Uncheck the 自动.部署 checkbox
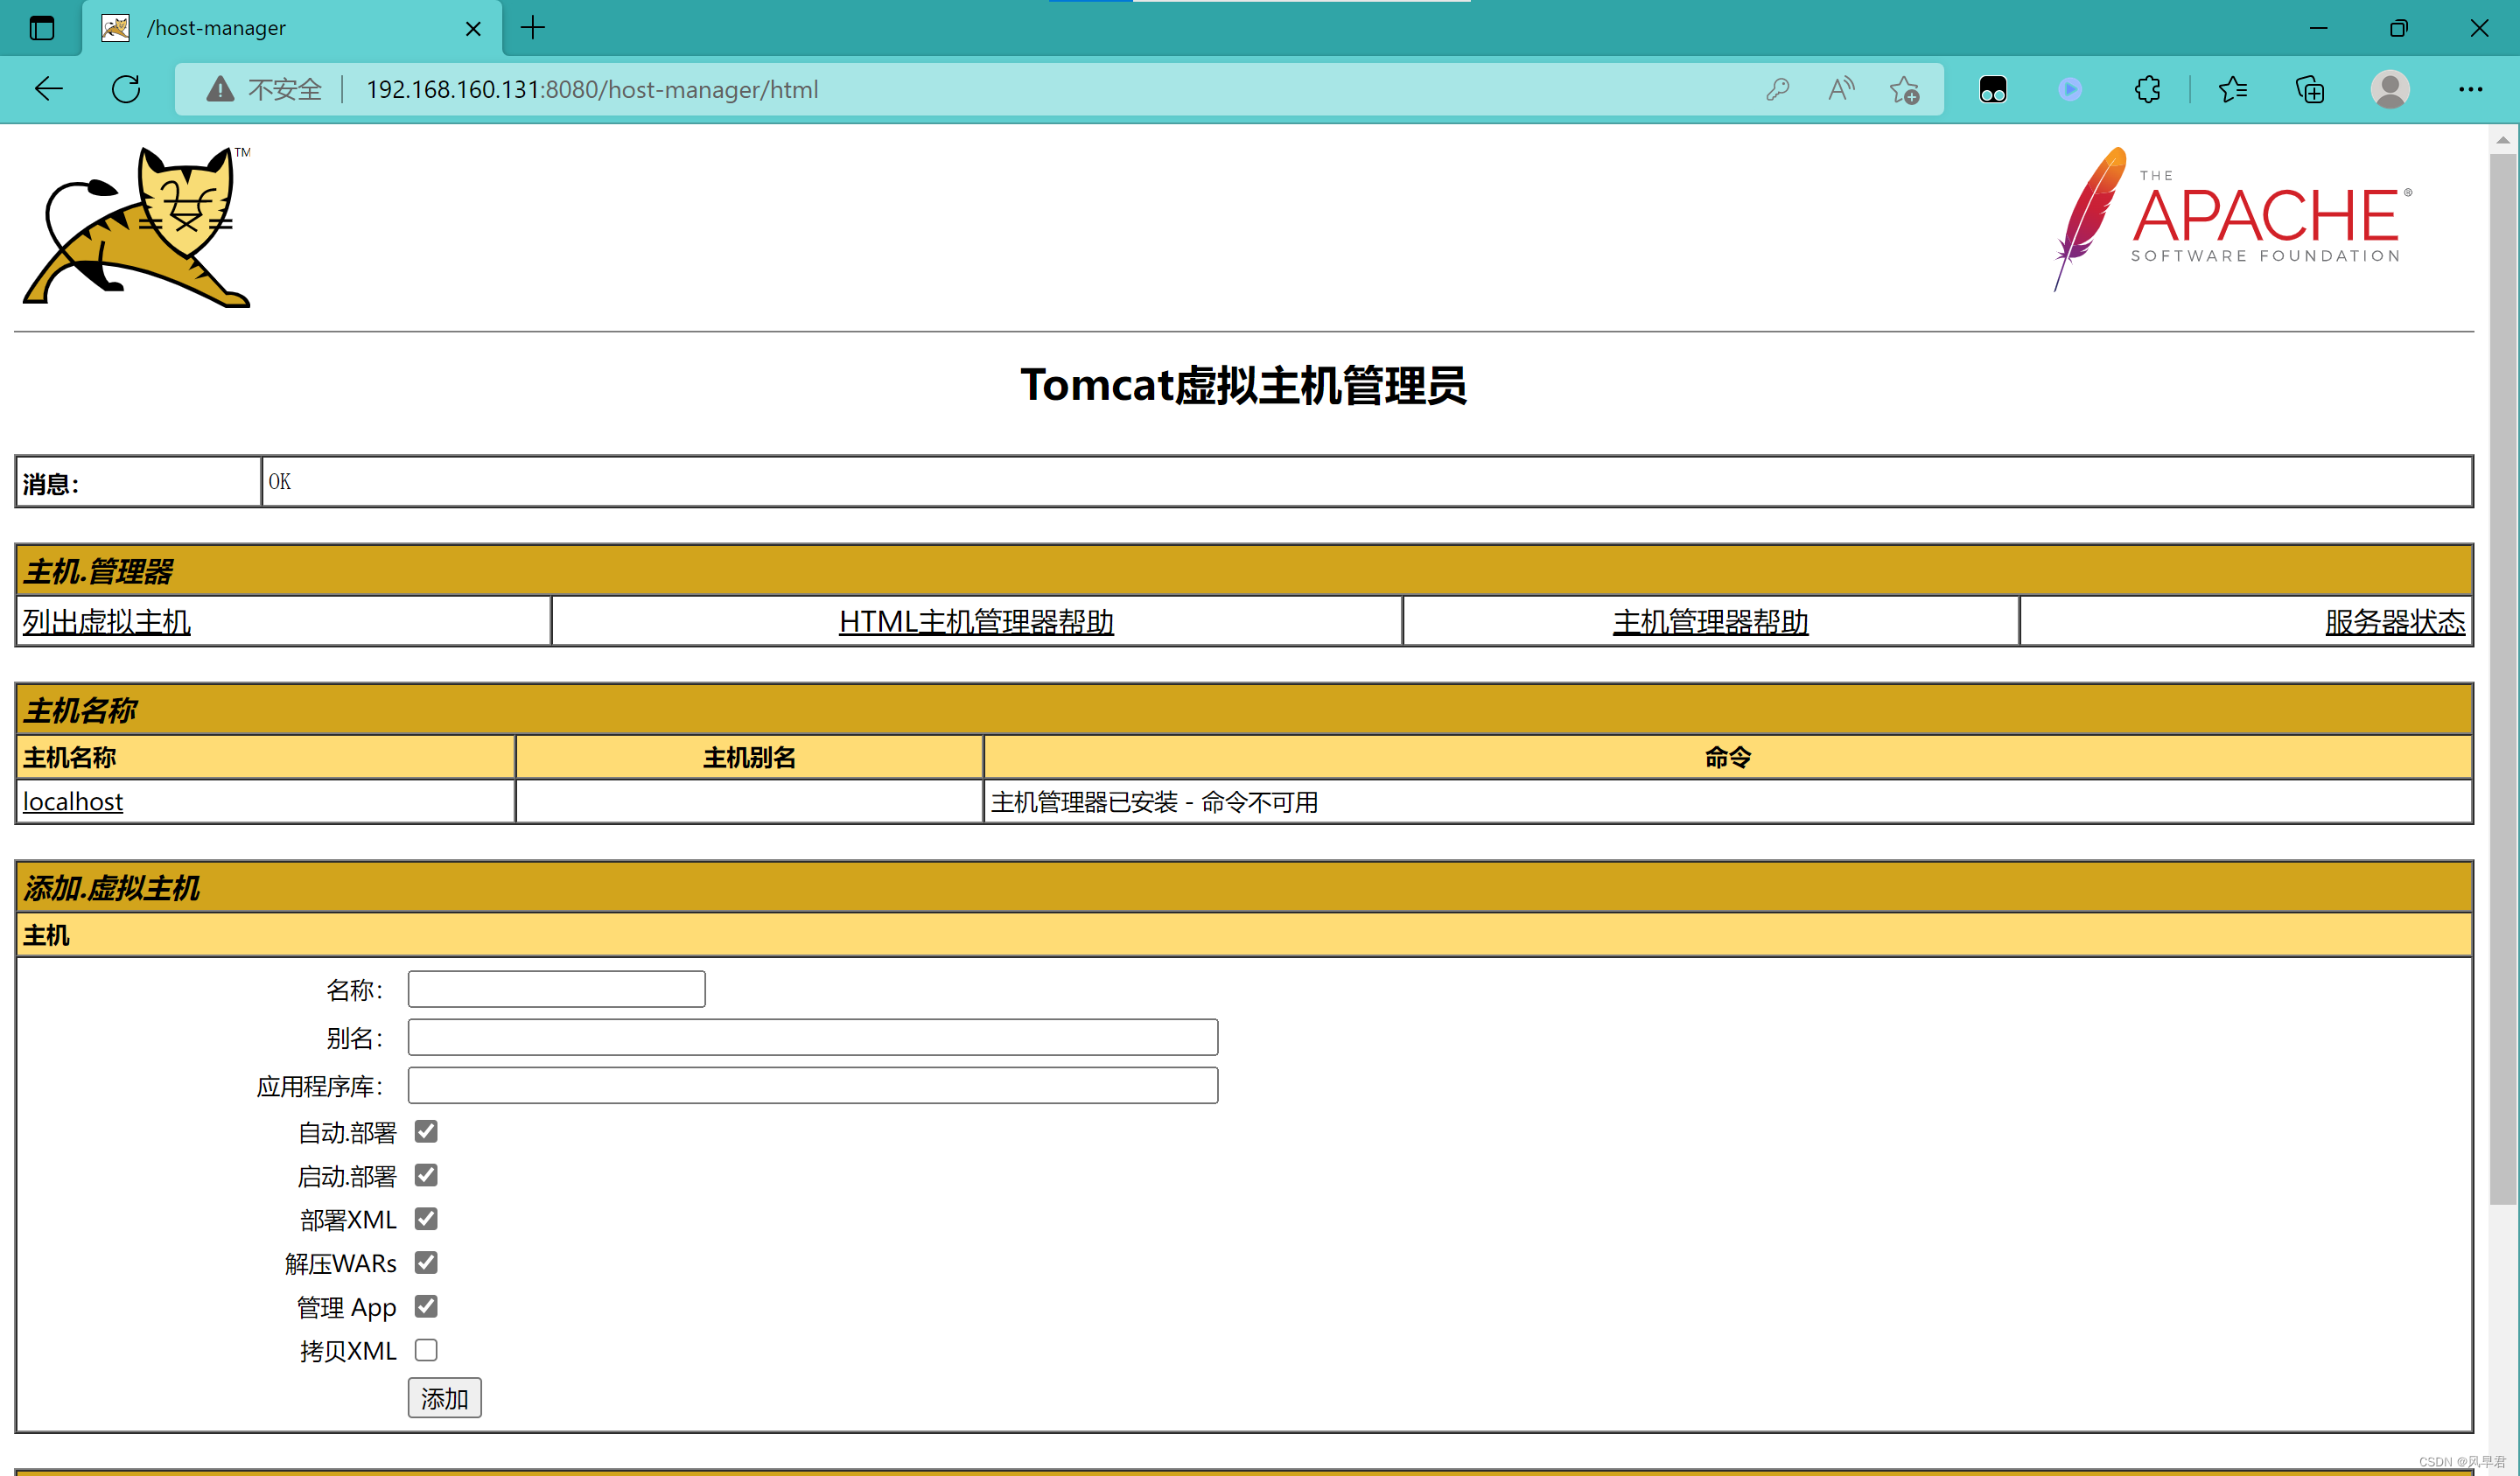2520x1476 pixels. coord(426,1131)
